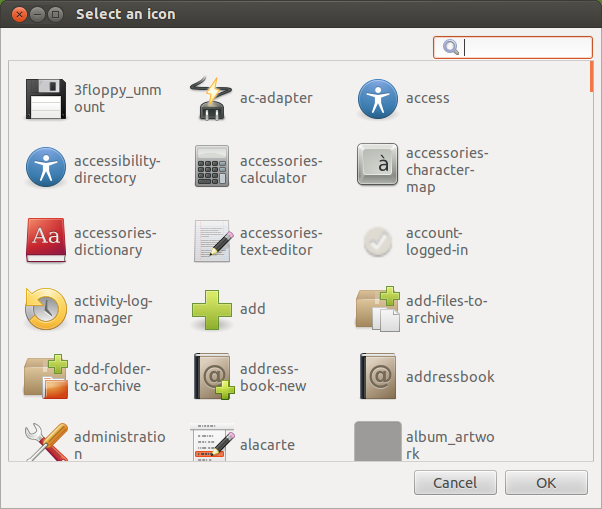Image resolution: width=602 pixels, height=509 pixels.
Task: Pick the add-folder-to-archive icon
Action: (46, 377)
